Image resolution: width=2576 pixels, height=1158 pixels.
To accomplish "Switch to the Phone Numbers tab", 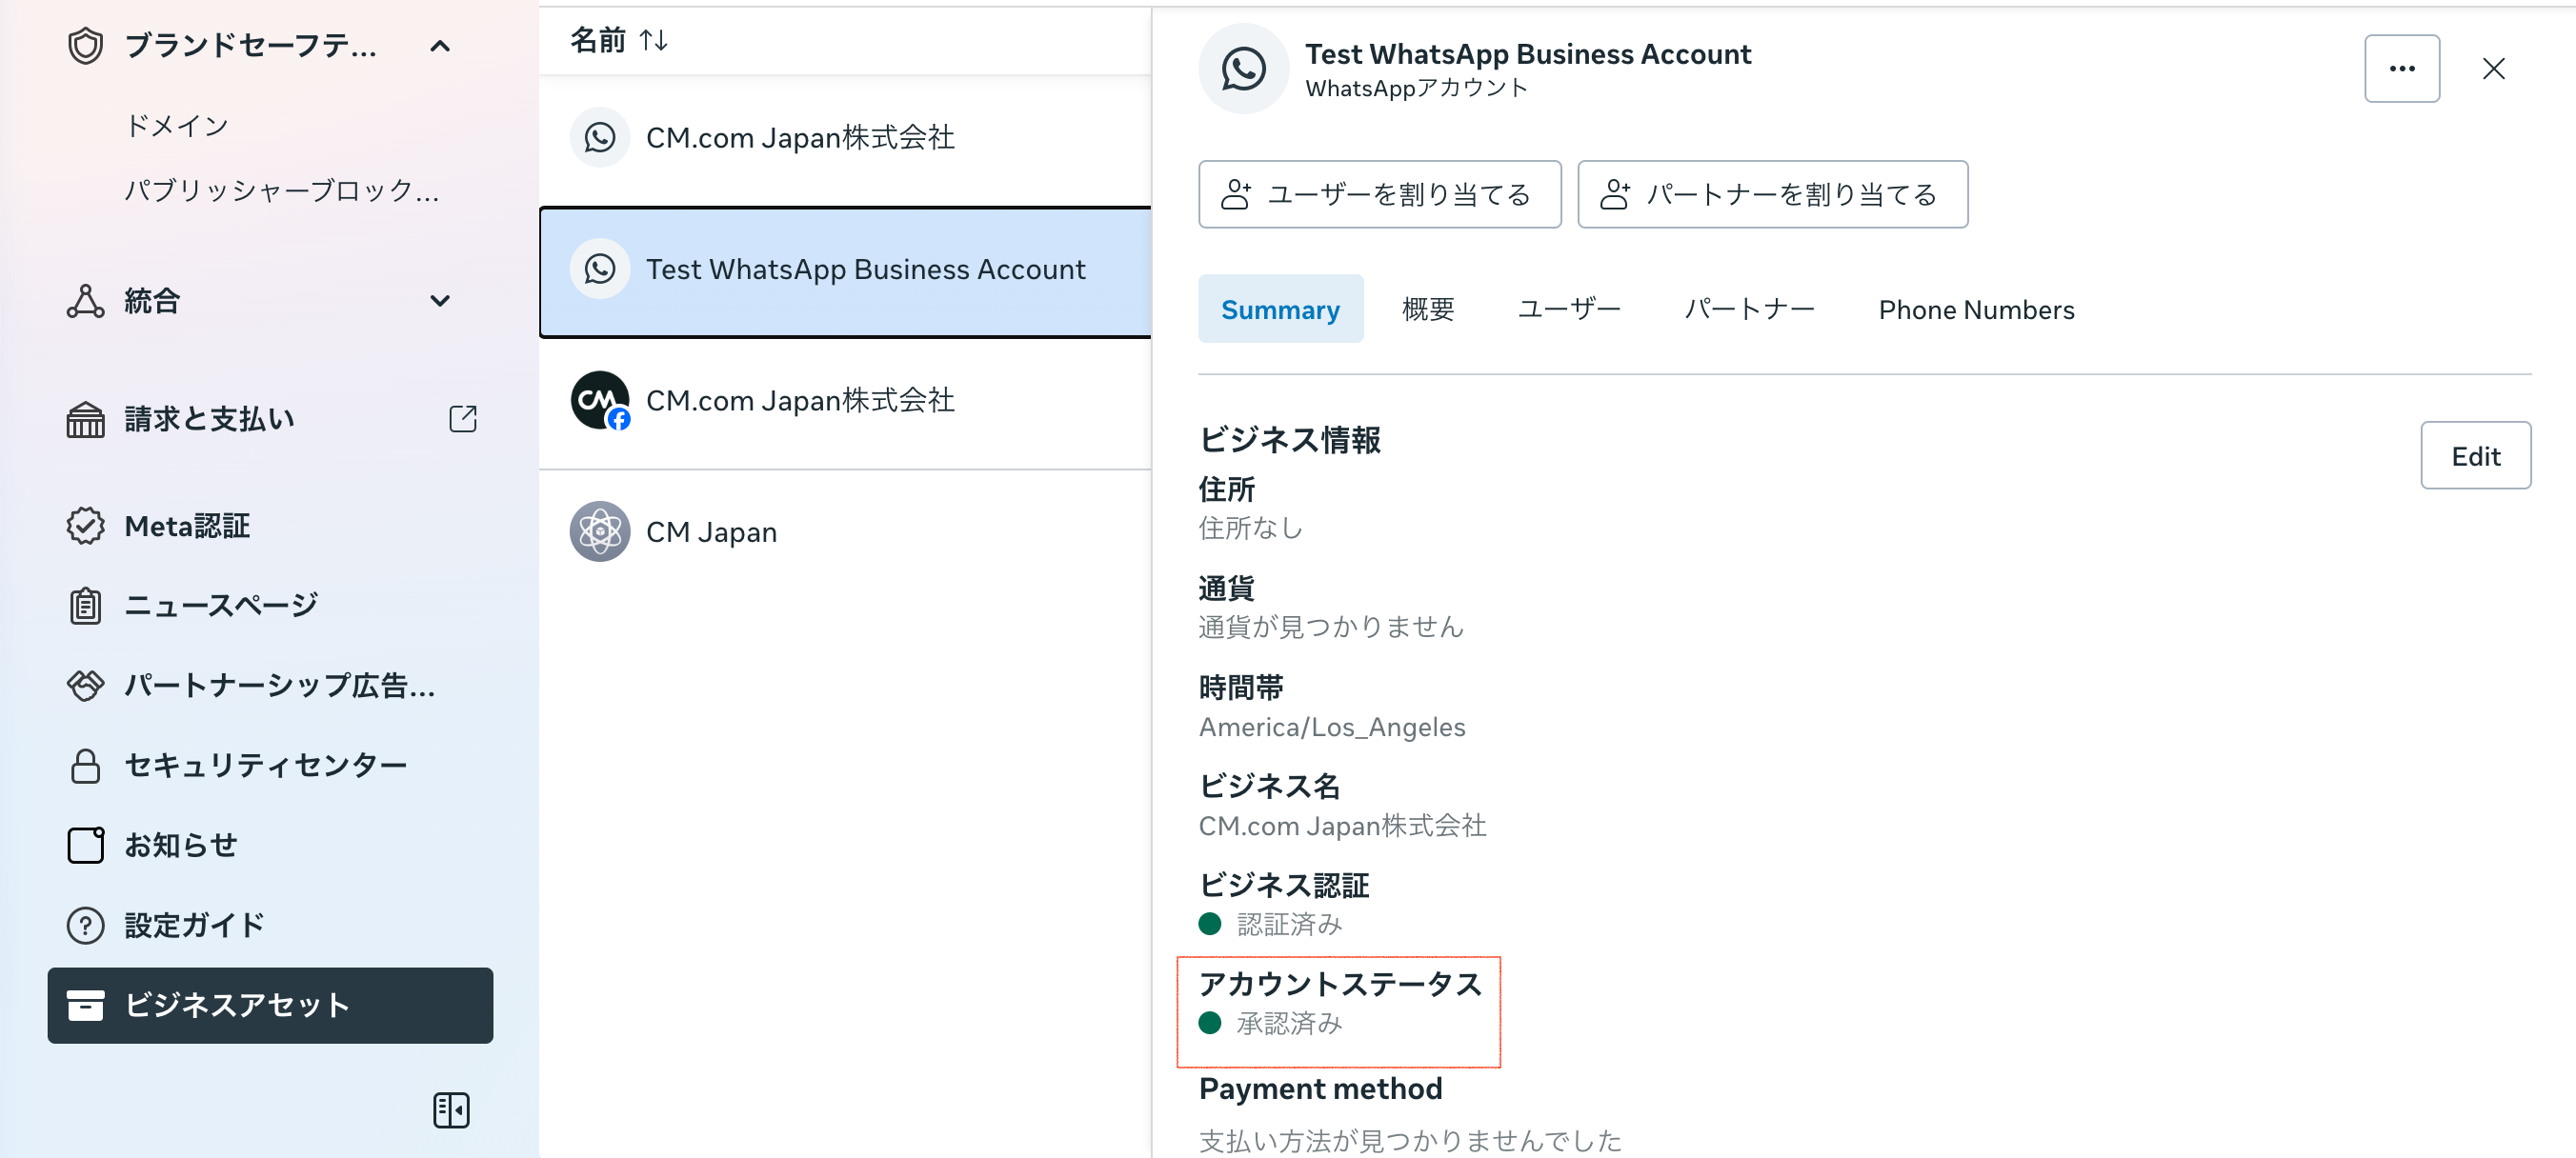I will [x=1975, y=310].
